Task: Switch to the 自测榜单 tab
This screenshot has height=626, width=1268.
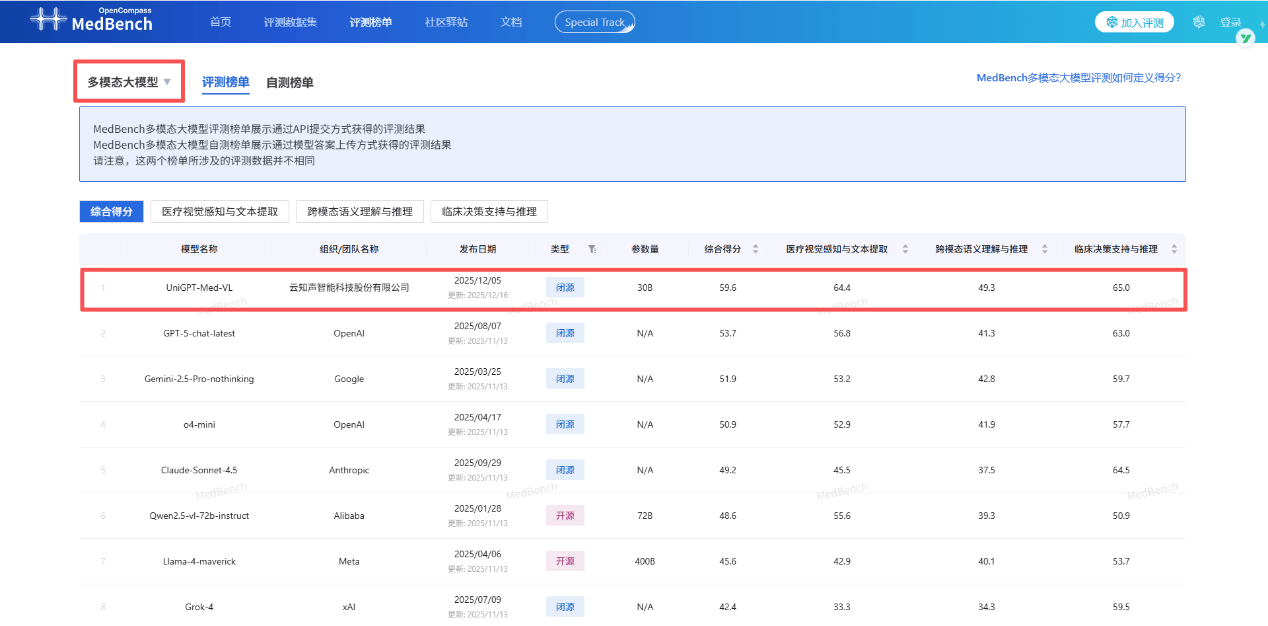Action: (291, 83)
